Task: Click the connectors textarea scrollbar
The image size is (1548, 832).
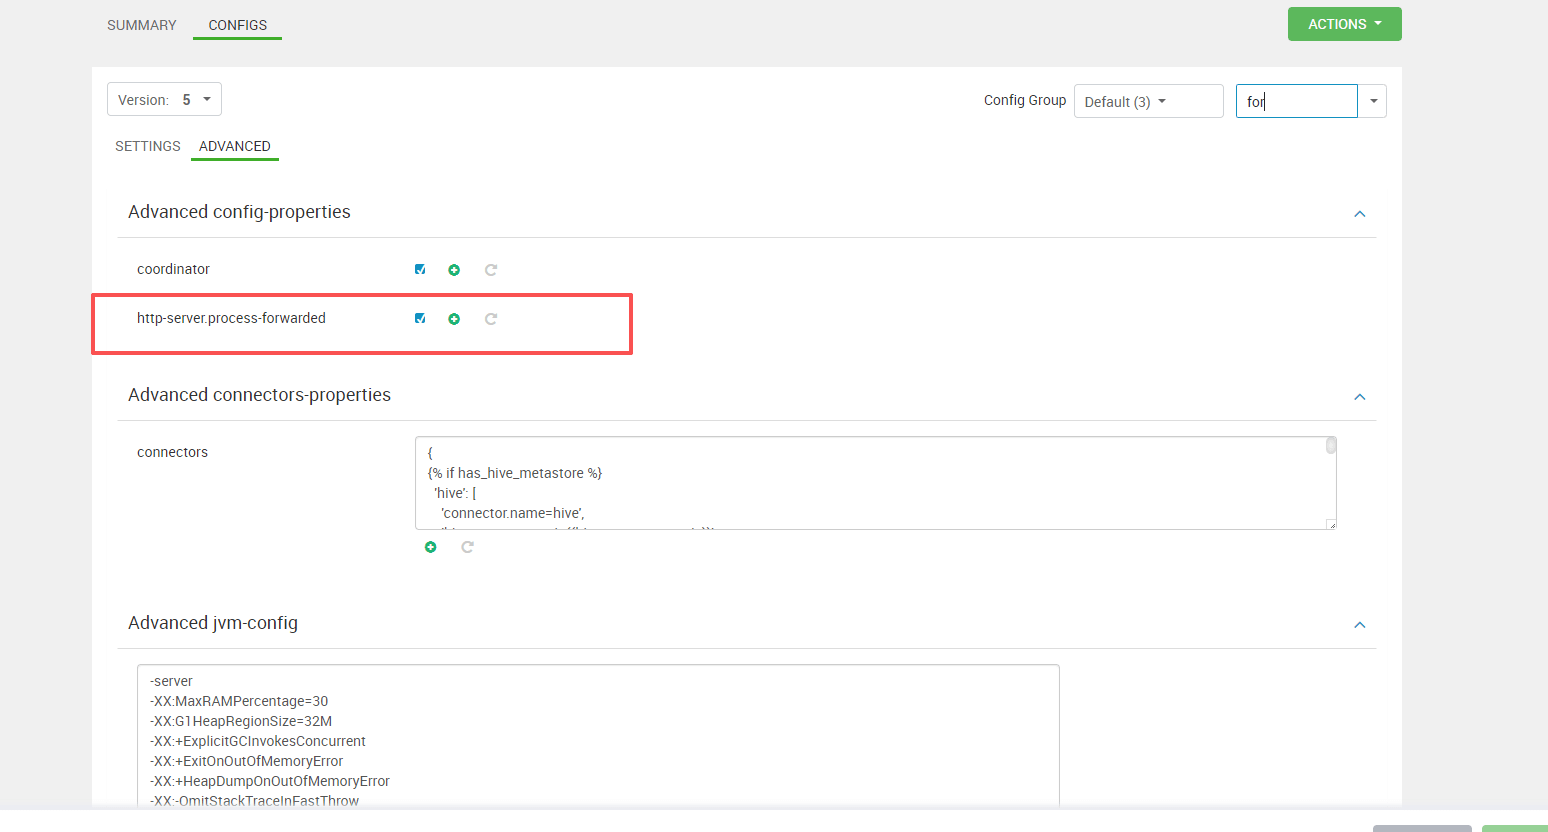Action: (x=1331, y=446)
